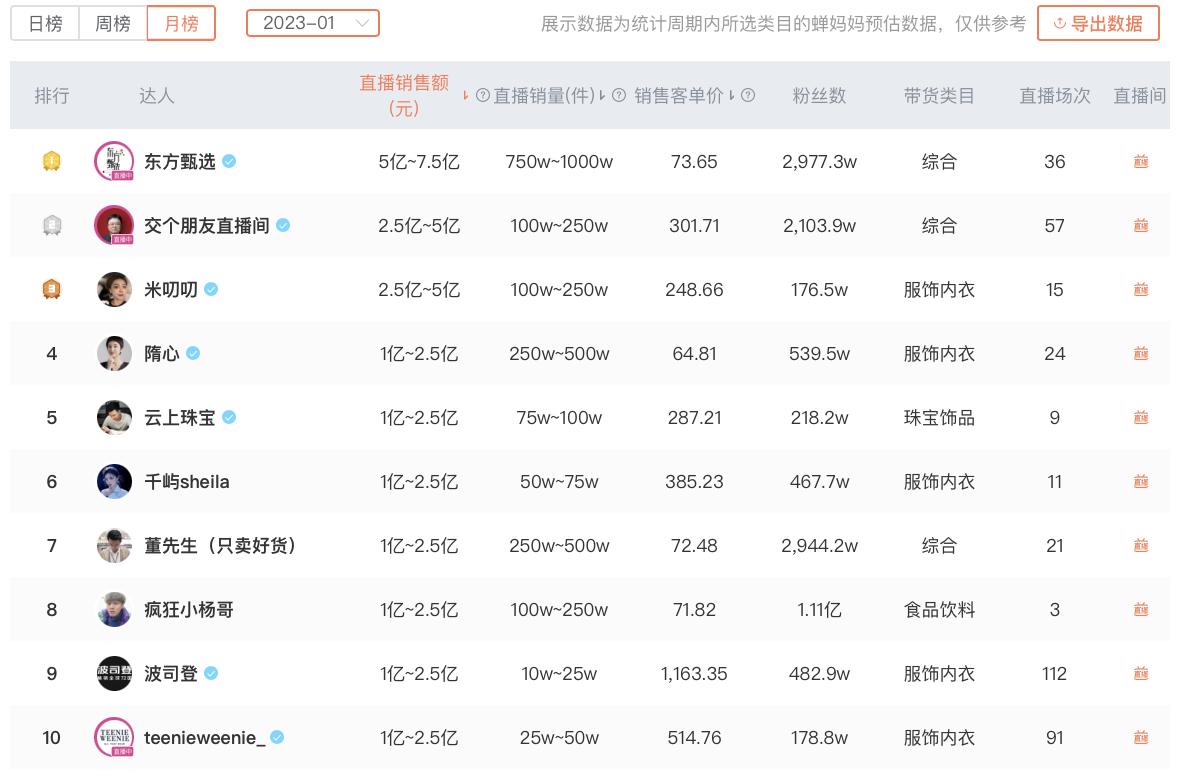The height and width of the screenshot is (774, 1180).
Task: Open the 千屿sheila profile link
Action: pyautogui.click(x=187, y=481)
